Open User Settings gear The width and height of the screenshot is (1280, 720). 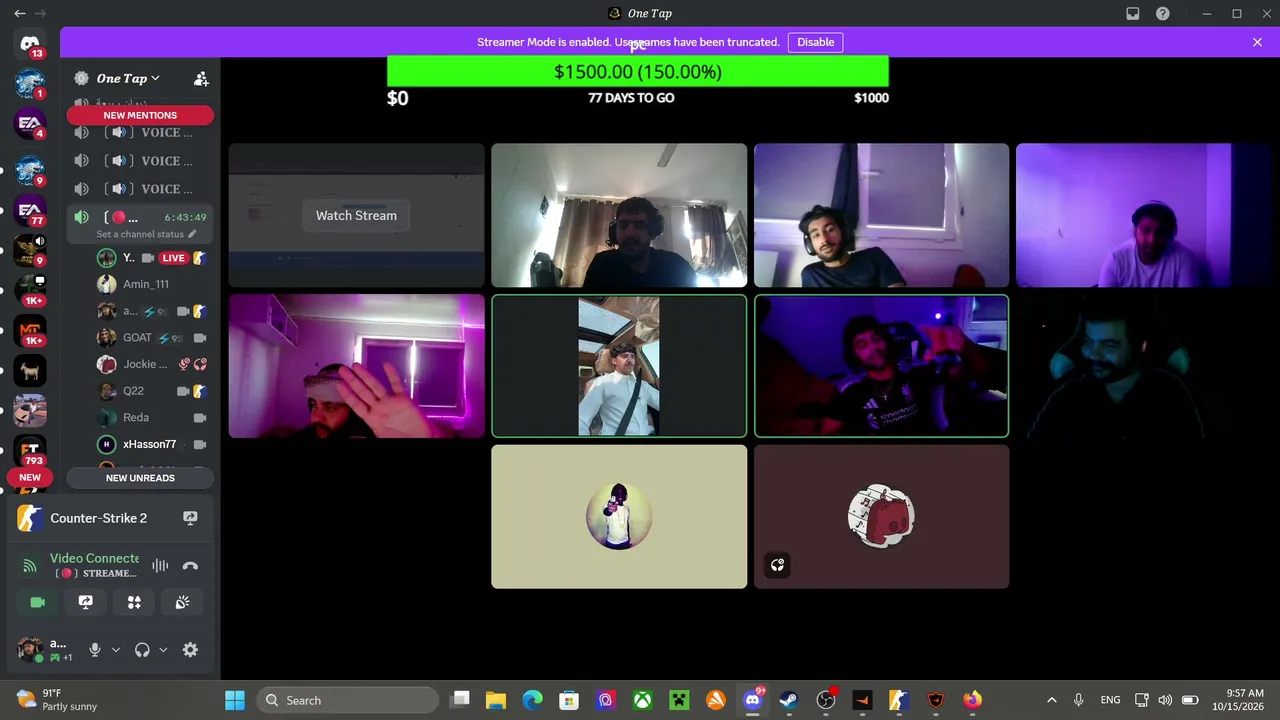(x=190, y=650)
